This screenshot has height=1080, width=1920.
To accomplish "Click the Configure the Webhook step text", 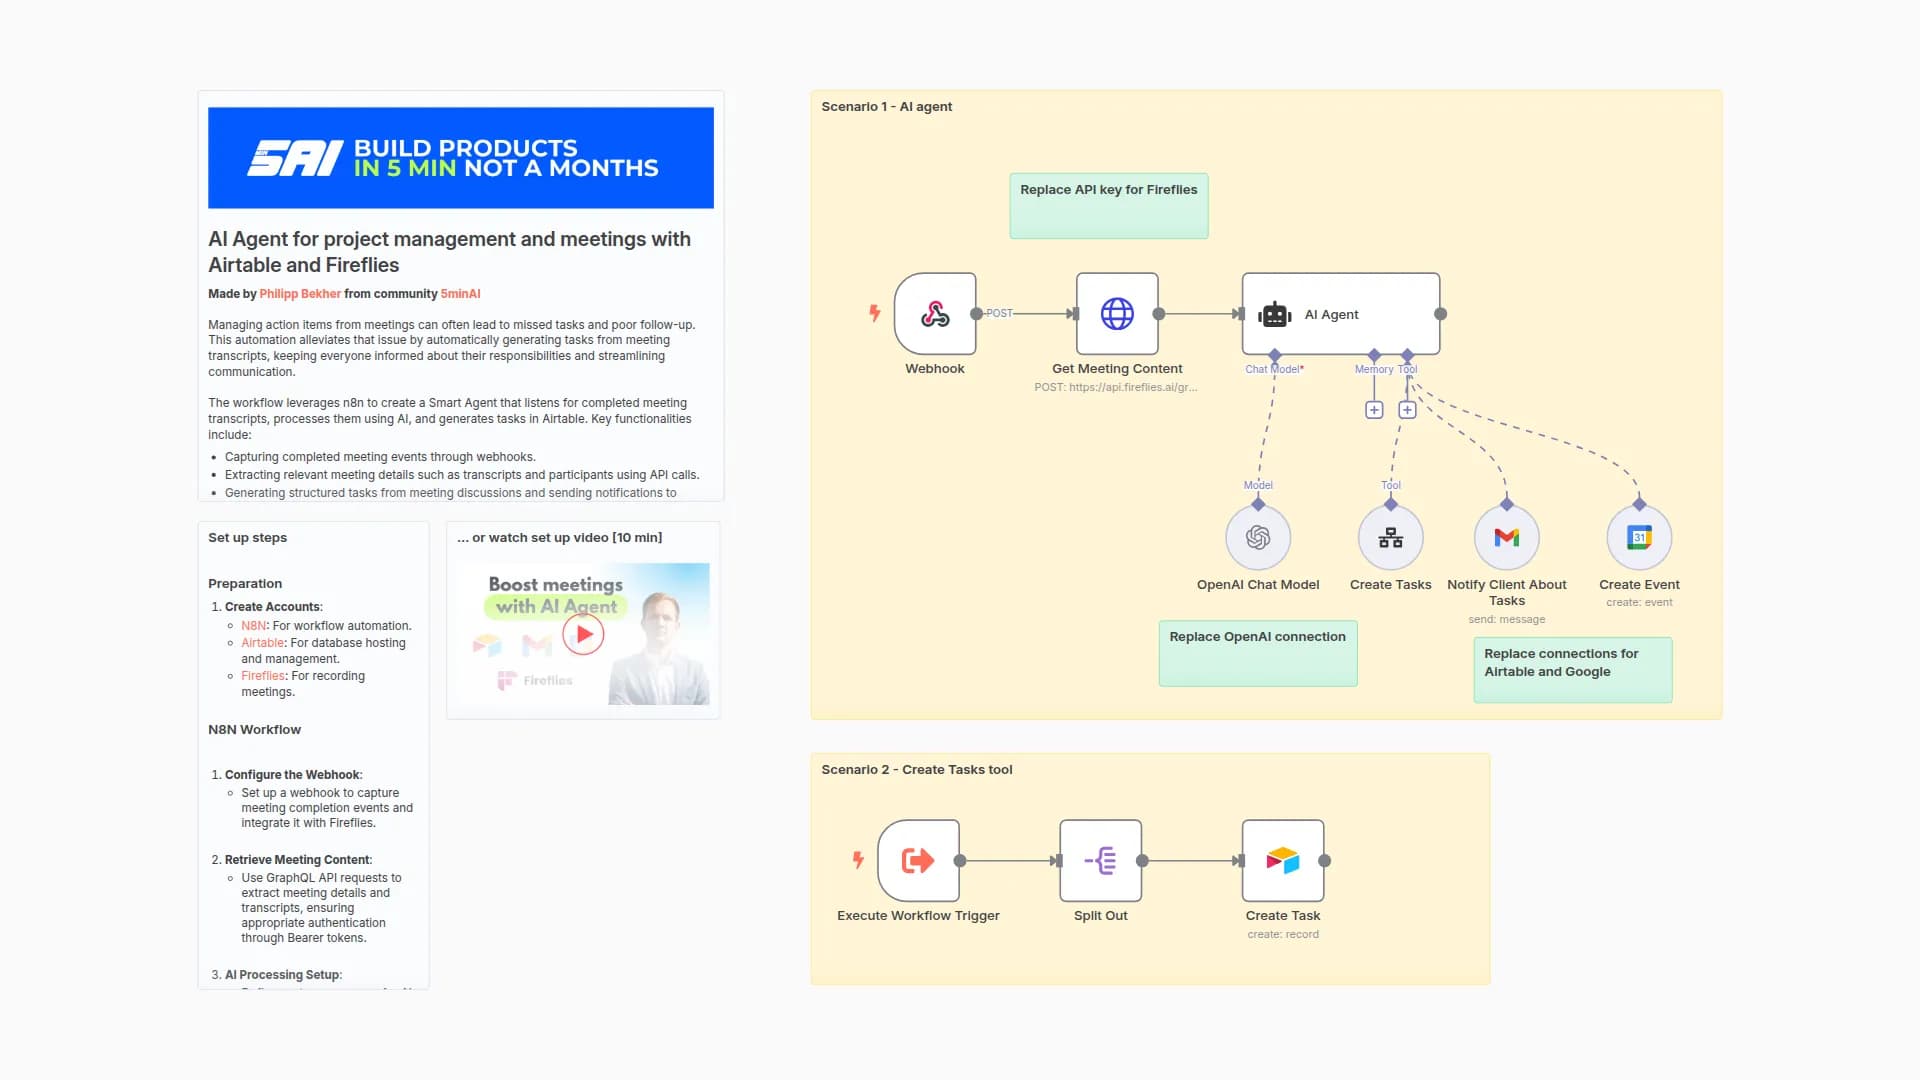I will point(293,775).
